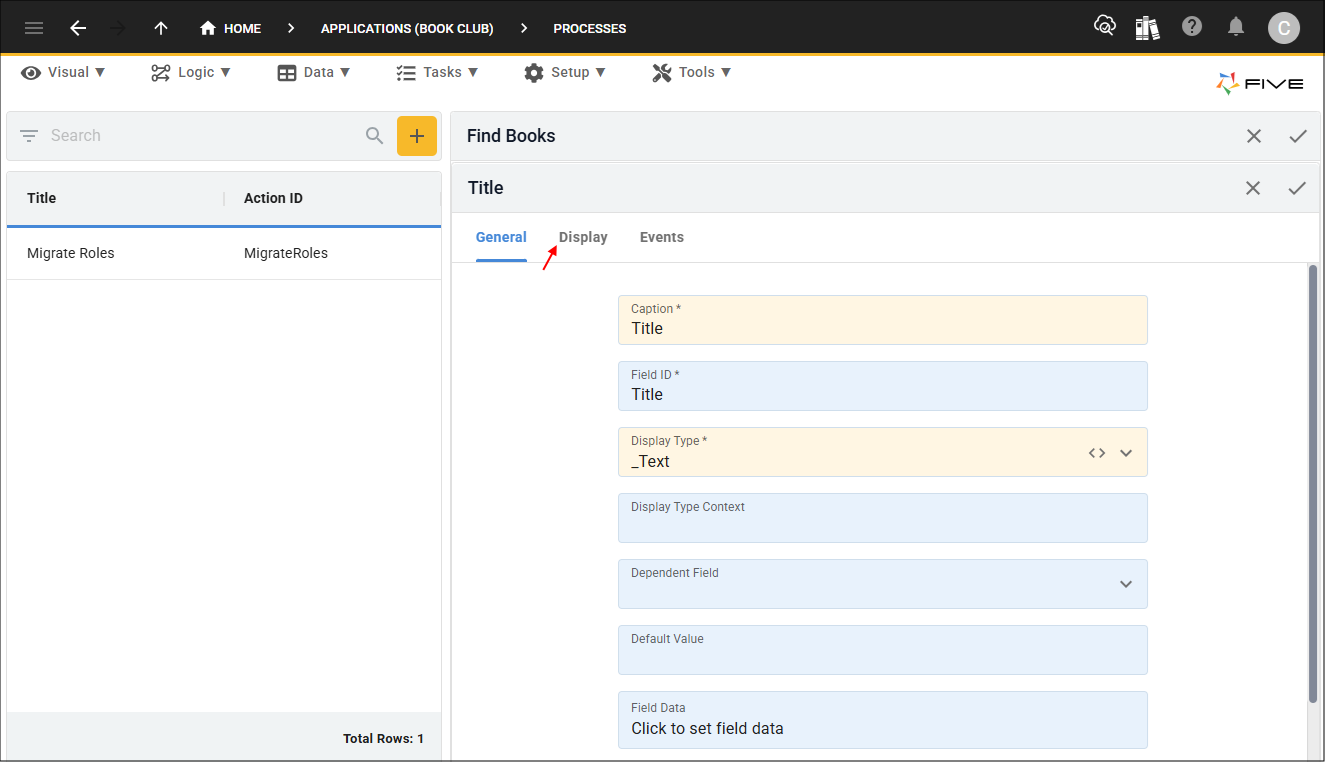Open code editor icon in Display Type
This screenshot has height=762, width=1325.
(1097, 453)
